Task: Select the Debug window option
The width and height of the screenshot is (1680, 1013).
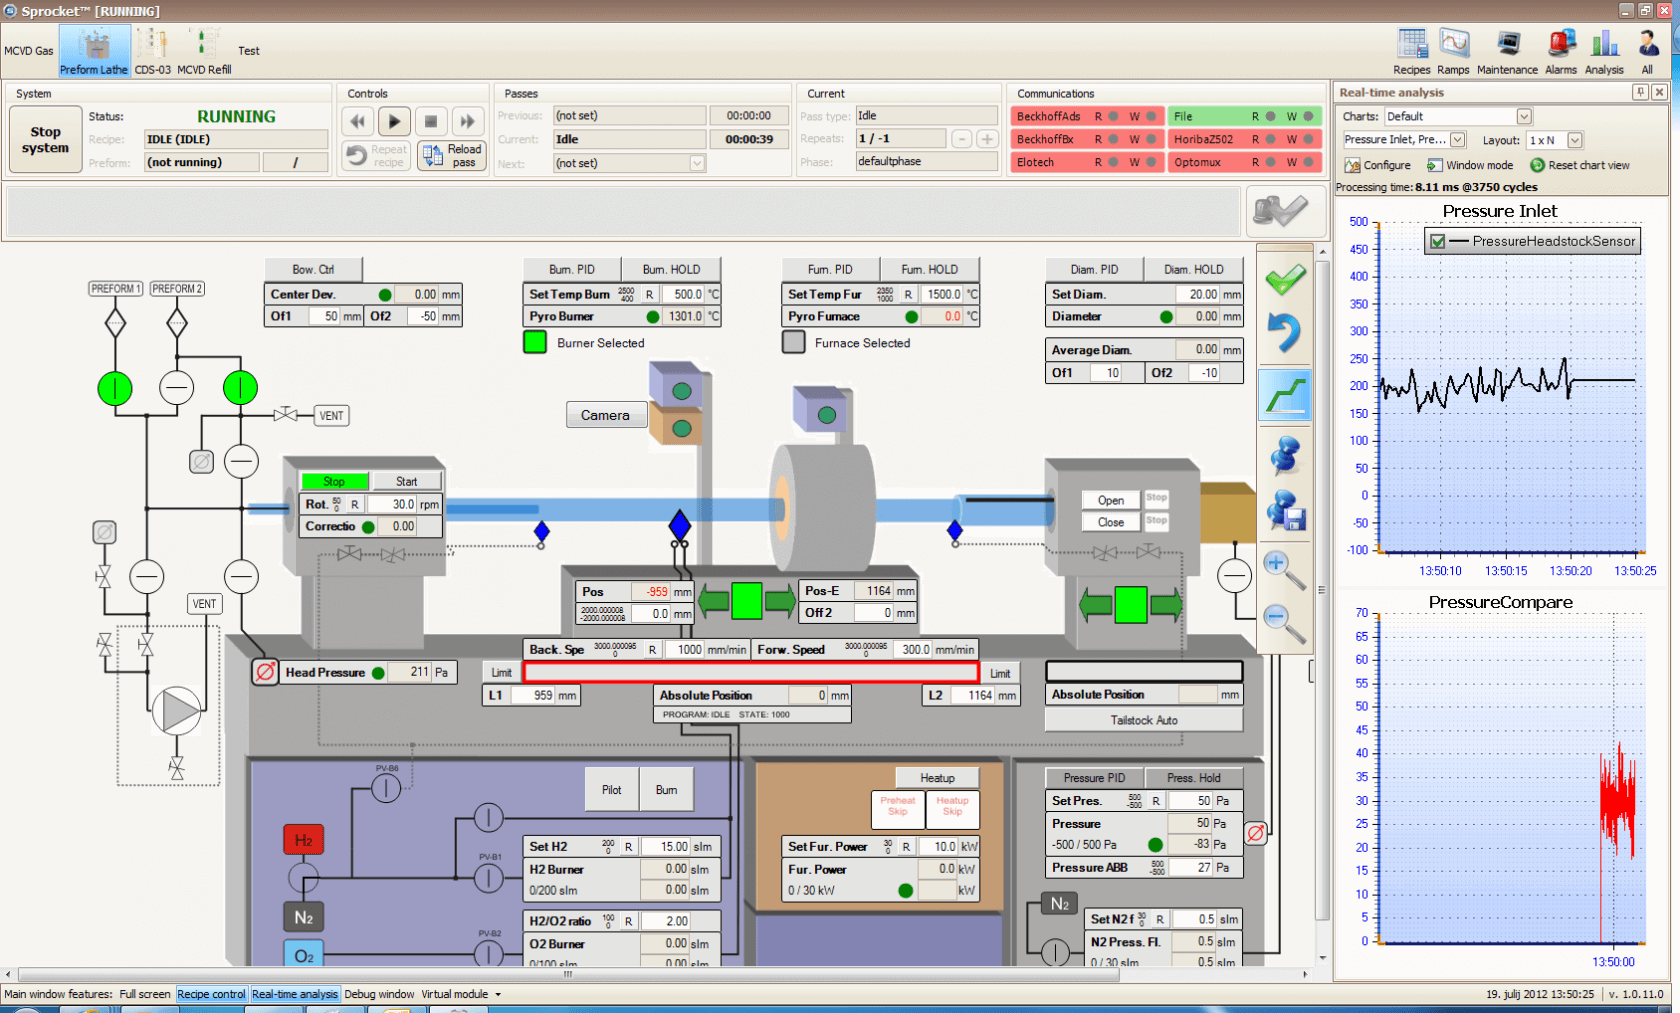Action: point(379,994)
